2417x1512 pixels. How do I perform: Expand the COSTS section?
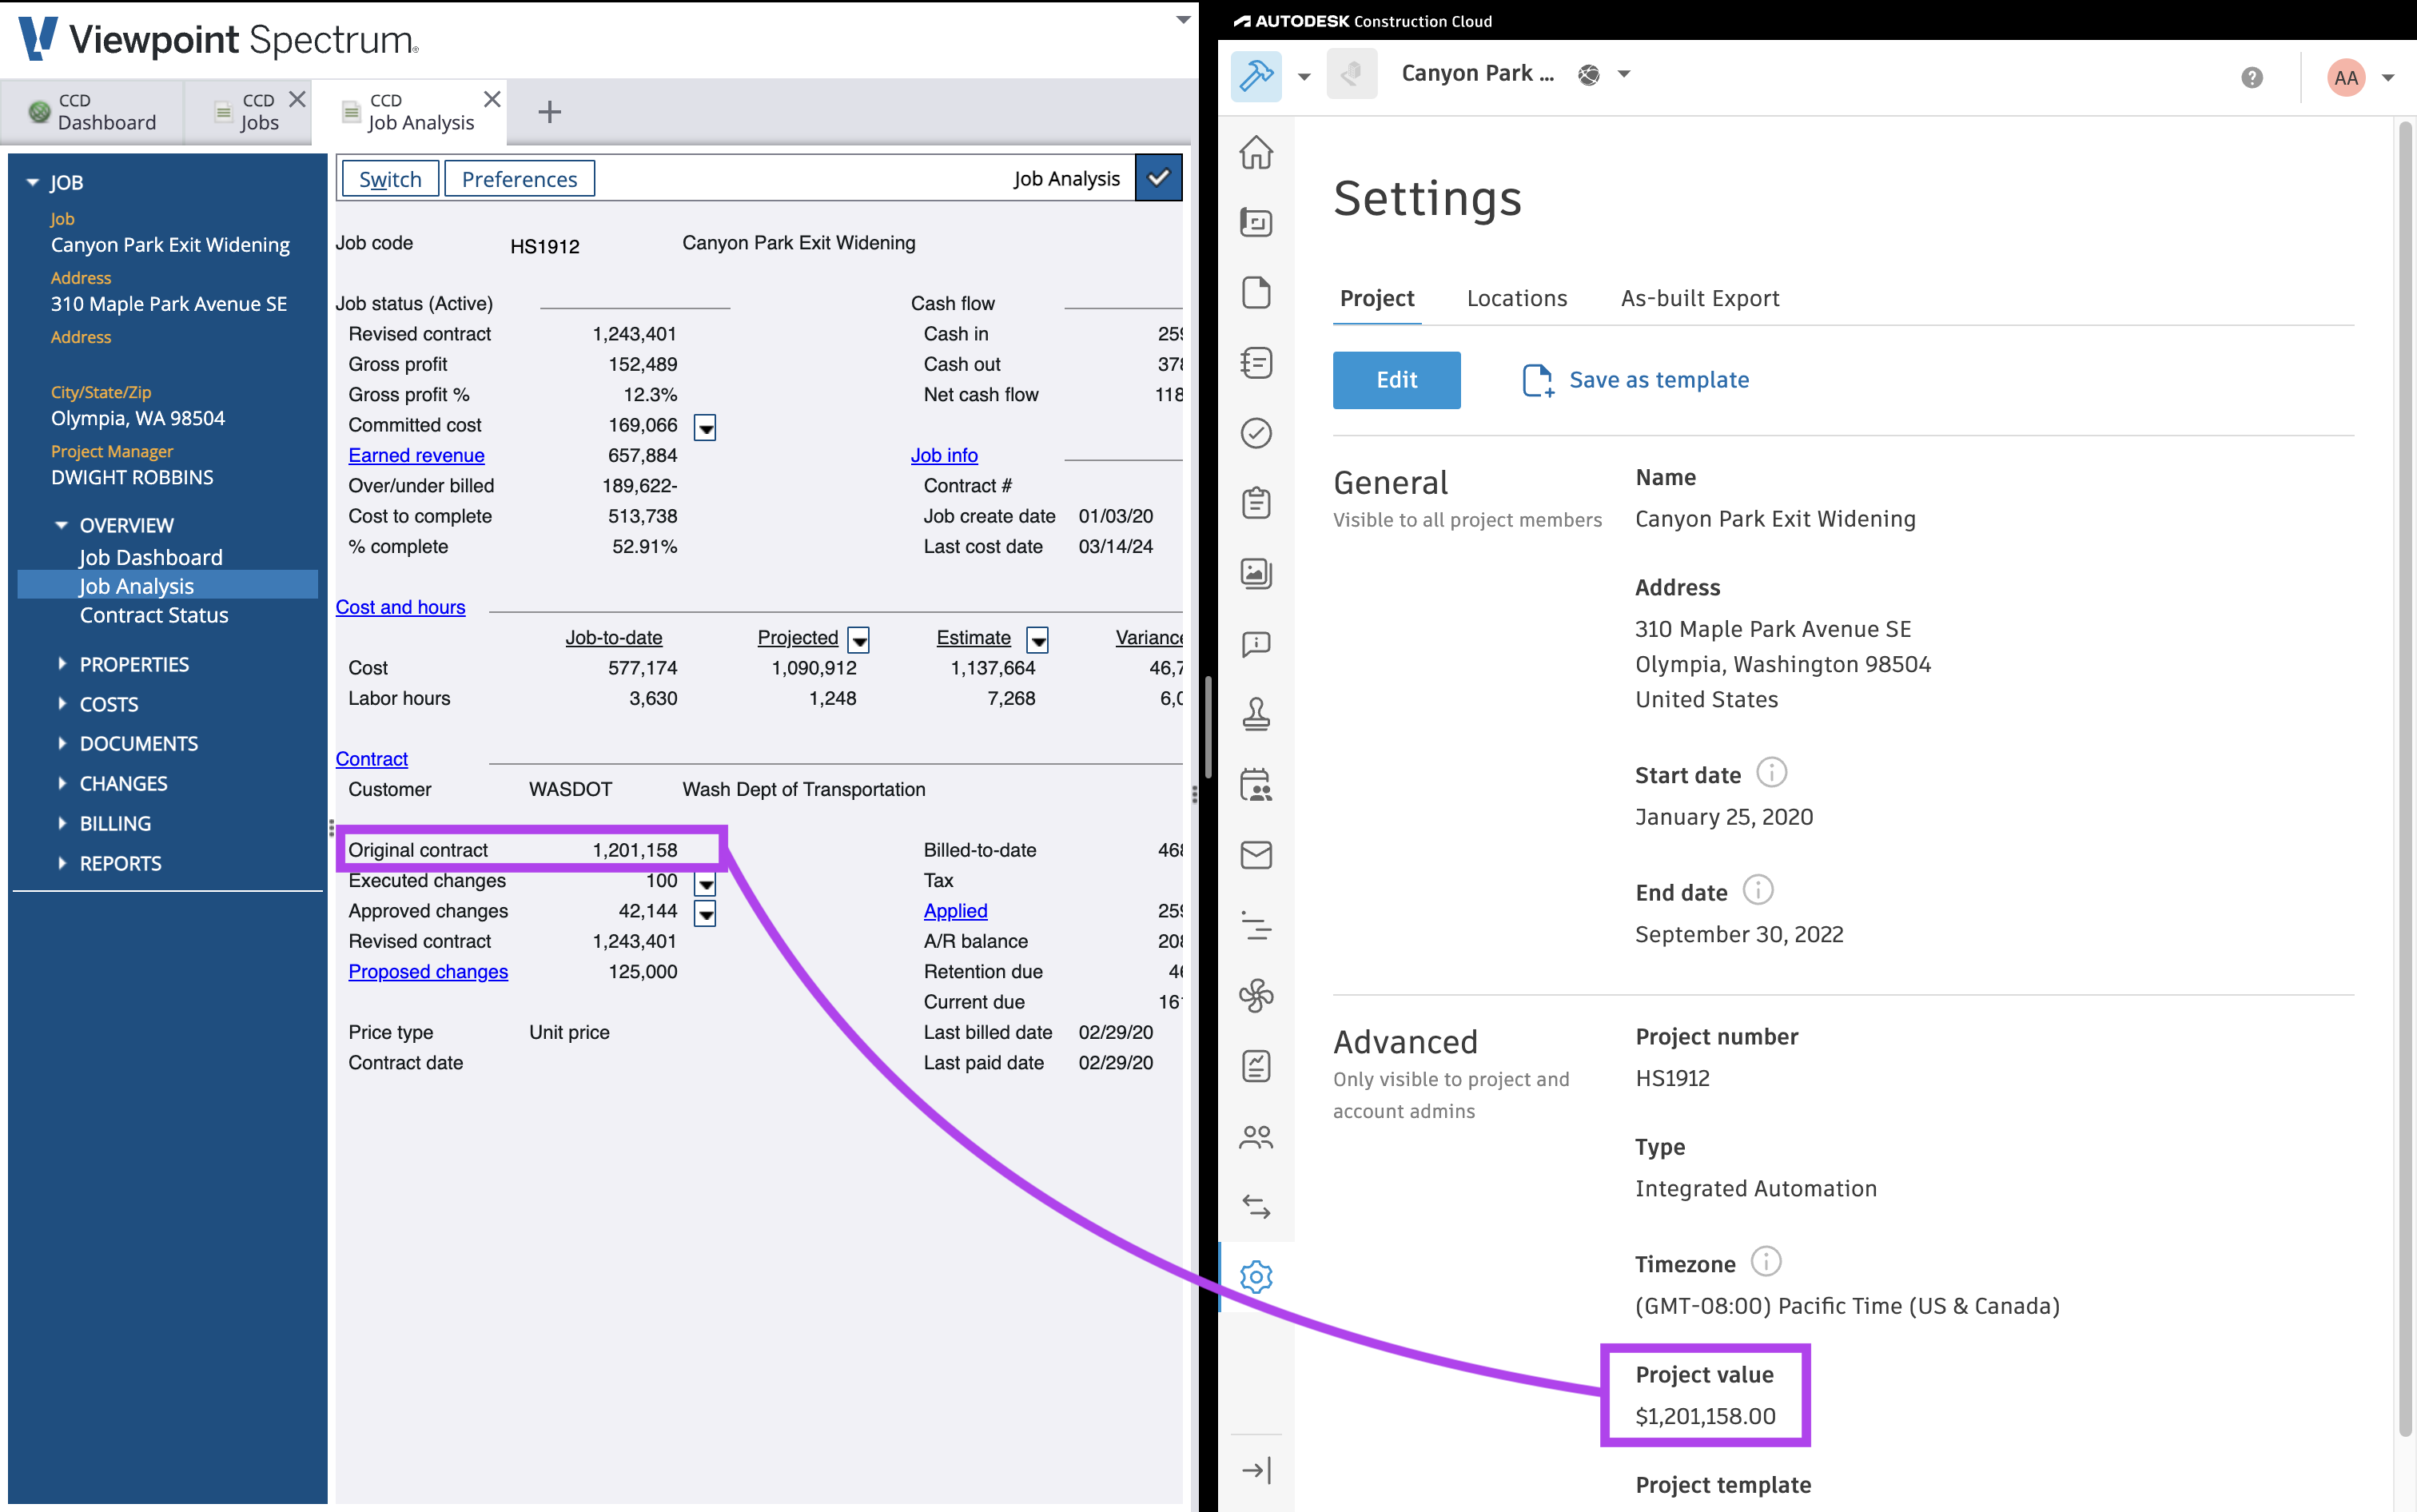(61, 704)
